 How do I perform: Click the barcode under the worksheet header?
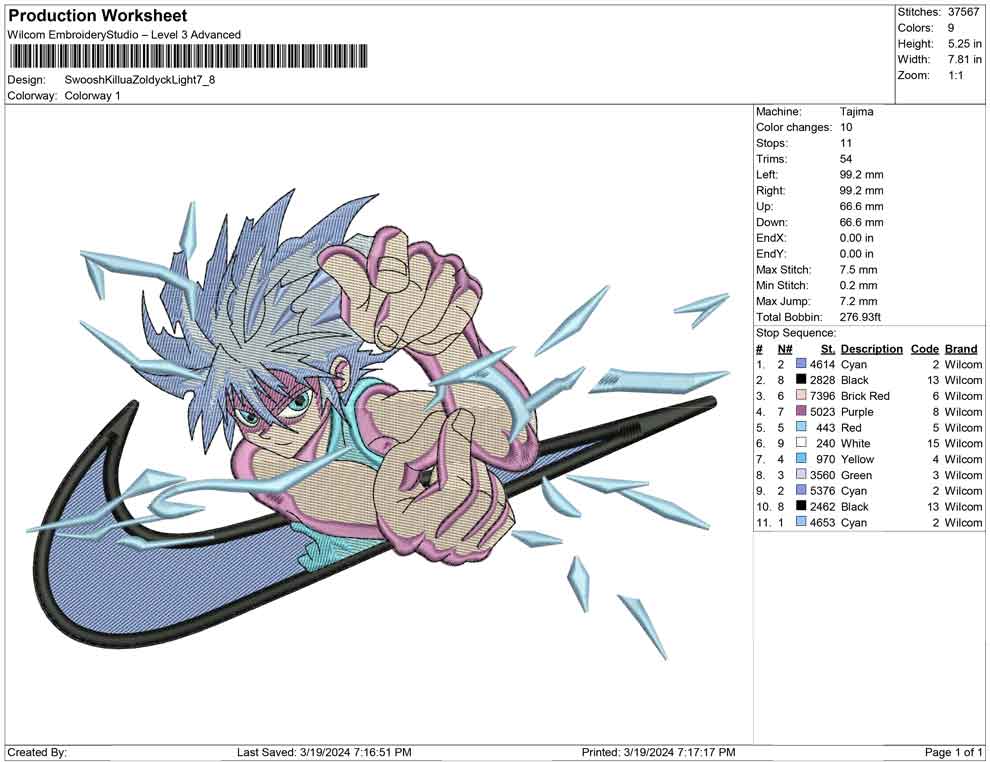click(188, 56)
